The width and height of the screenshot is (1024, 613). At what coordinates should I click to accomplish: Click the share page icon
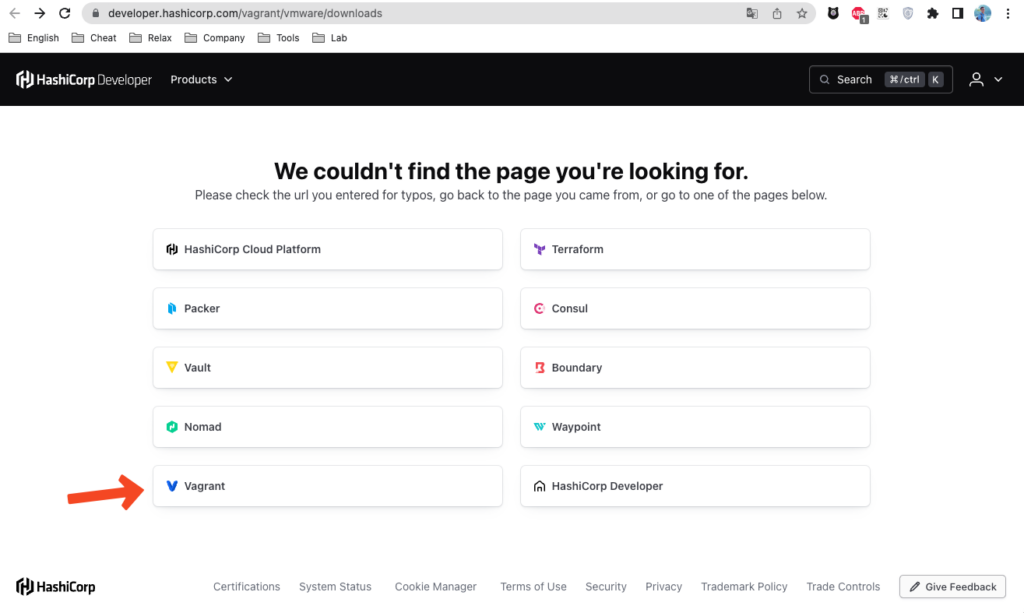(777, 13)
